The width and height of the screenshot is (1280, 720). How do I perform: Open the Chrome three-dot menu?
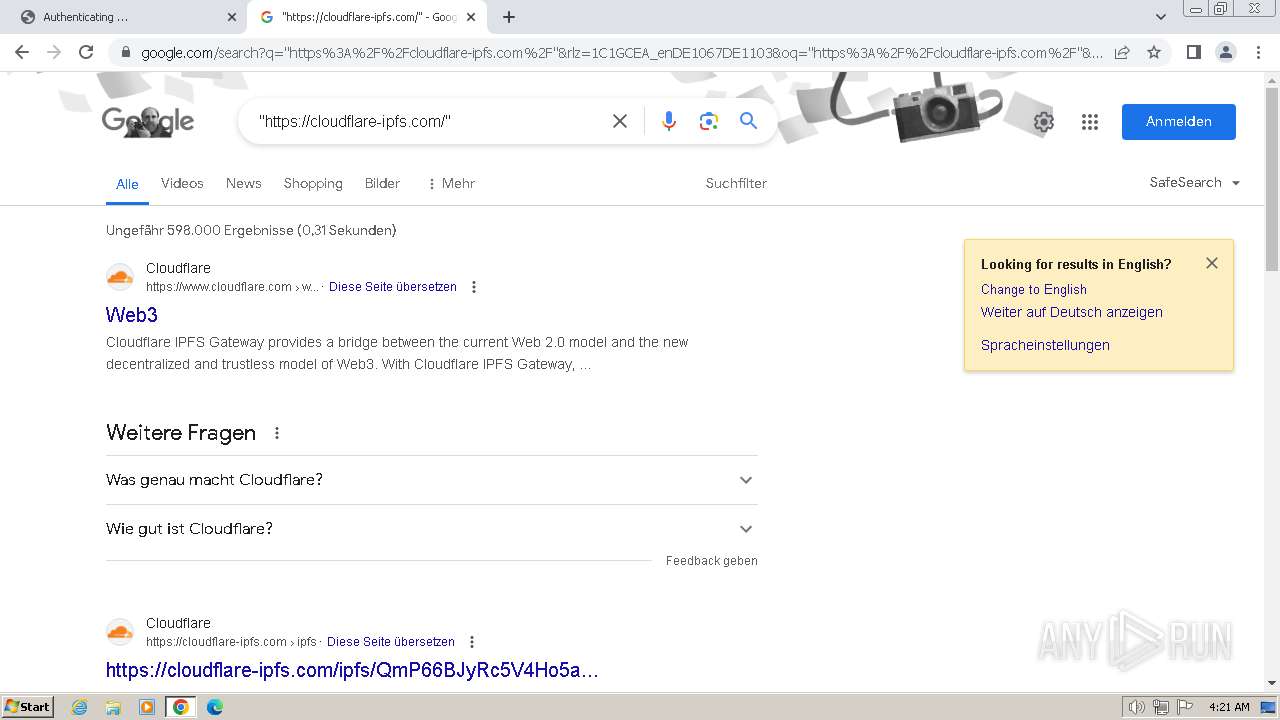click(1259, 52)
